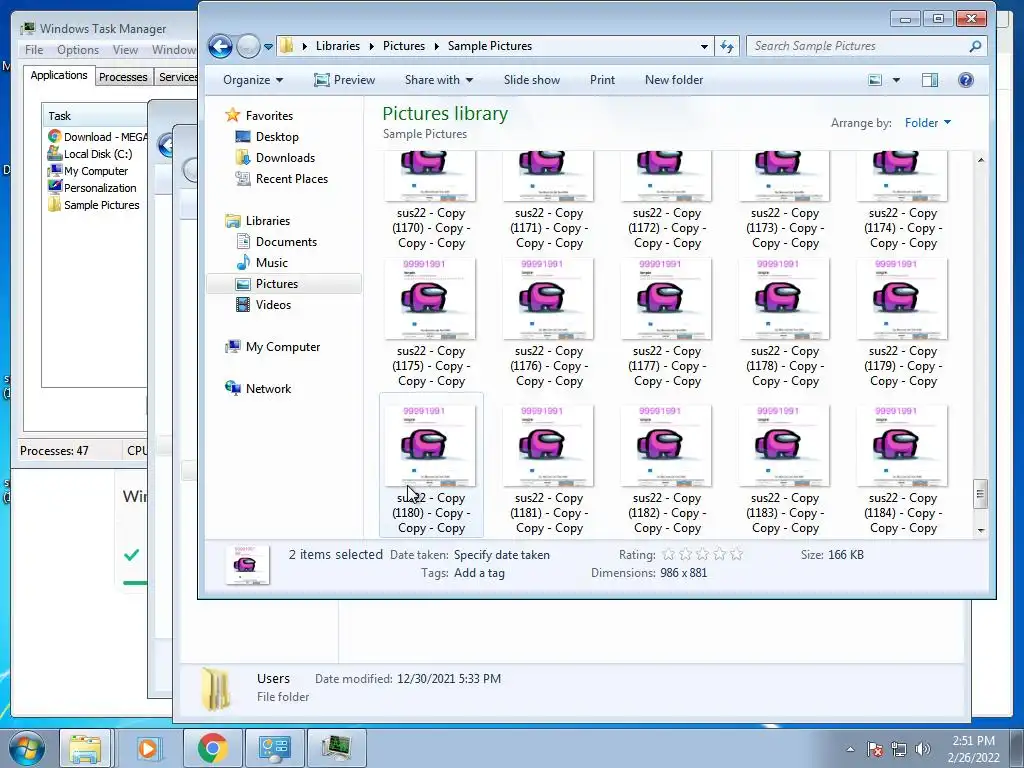Click the greyed-out Forward navigation arrow

248,46
